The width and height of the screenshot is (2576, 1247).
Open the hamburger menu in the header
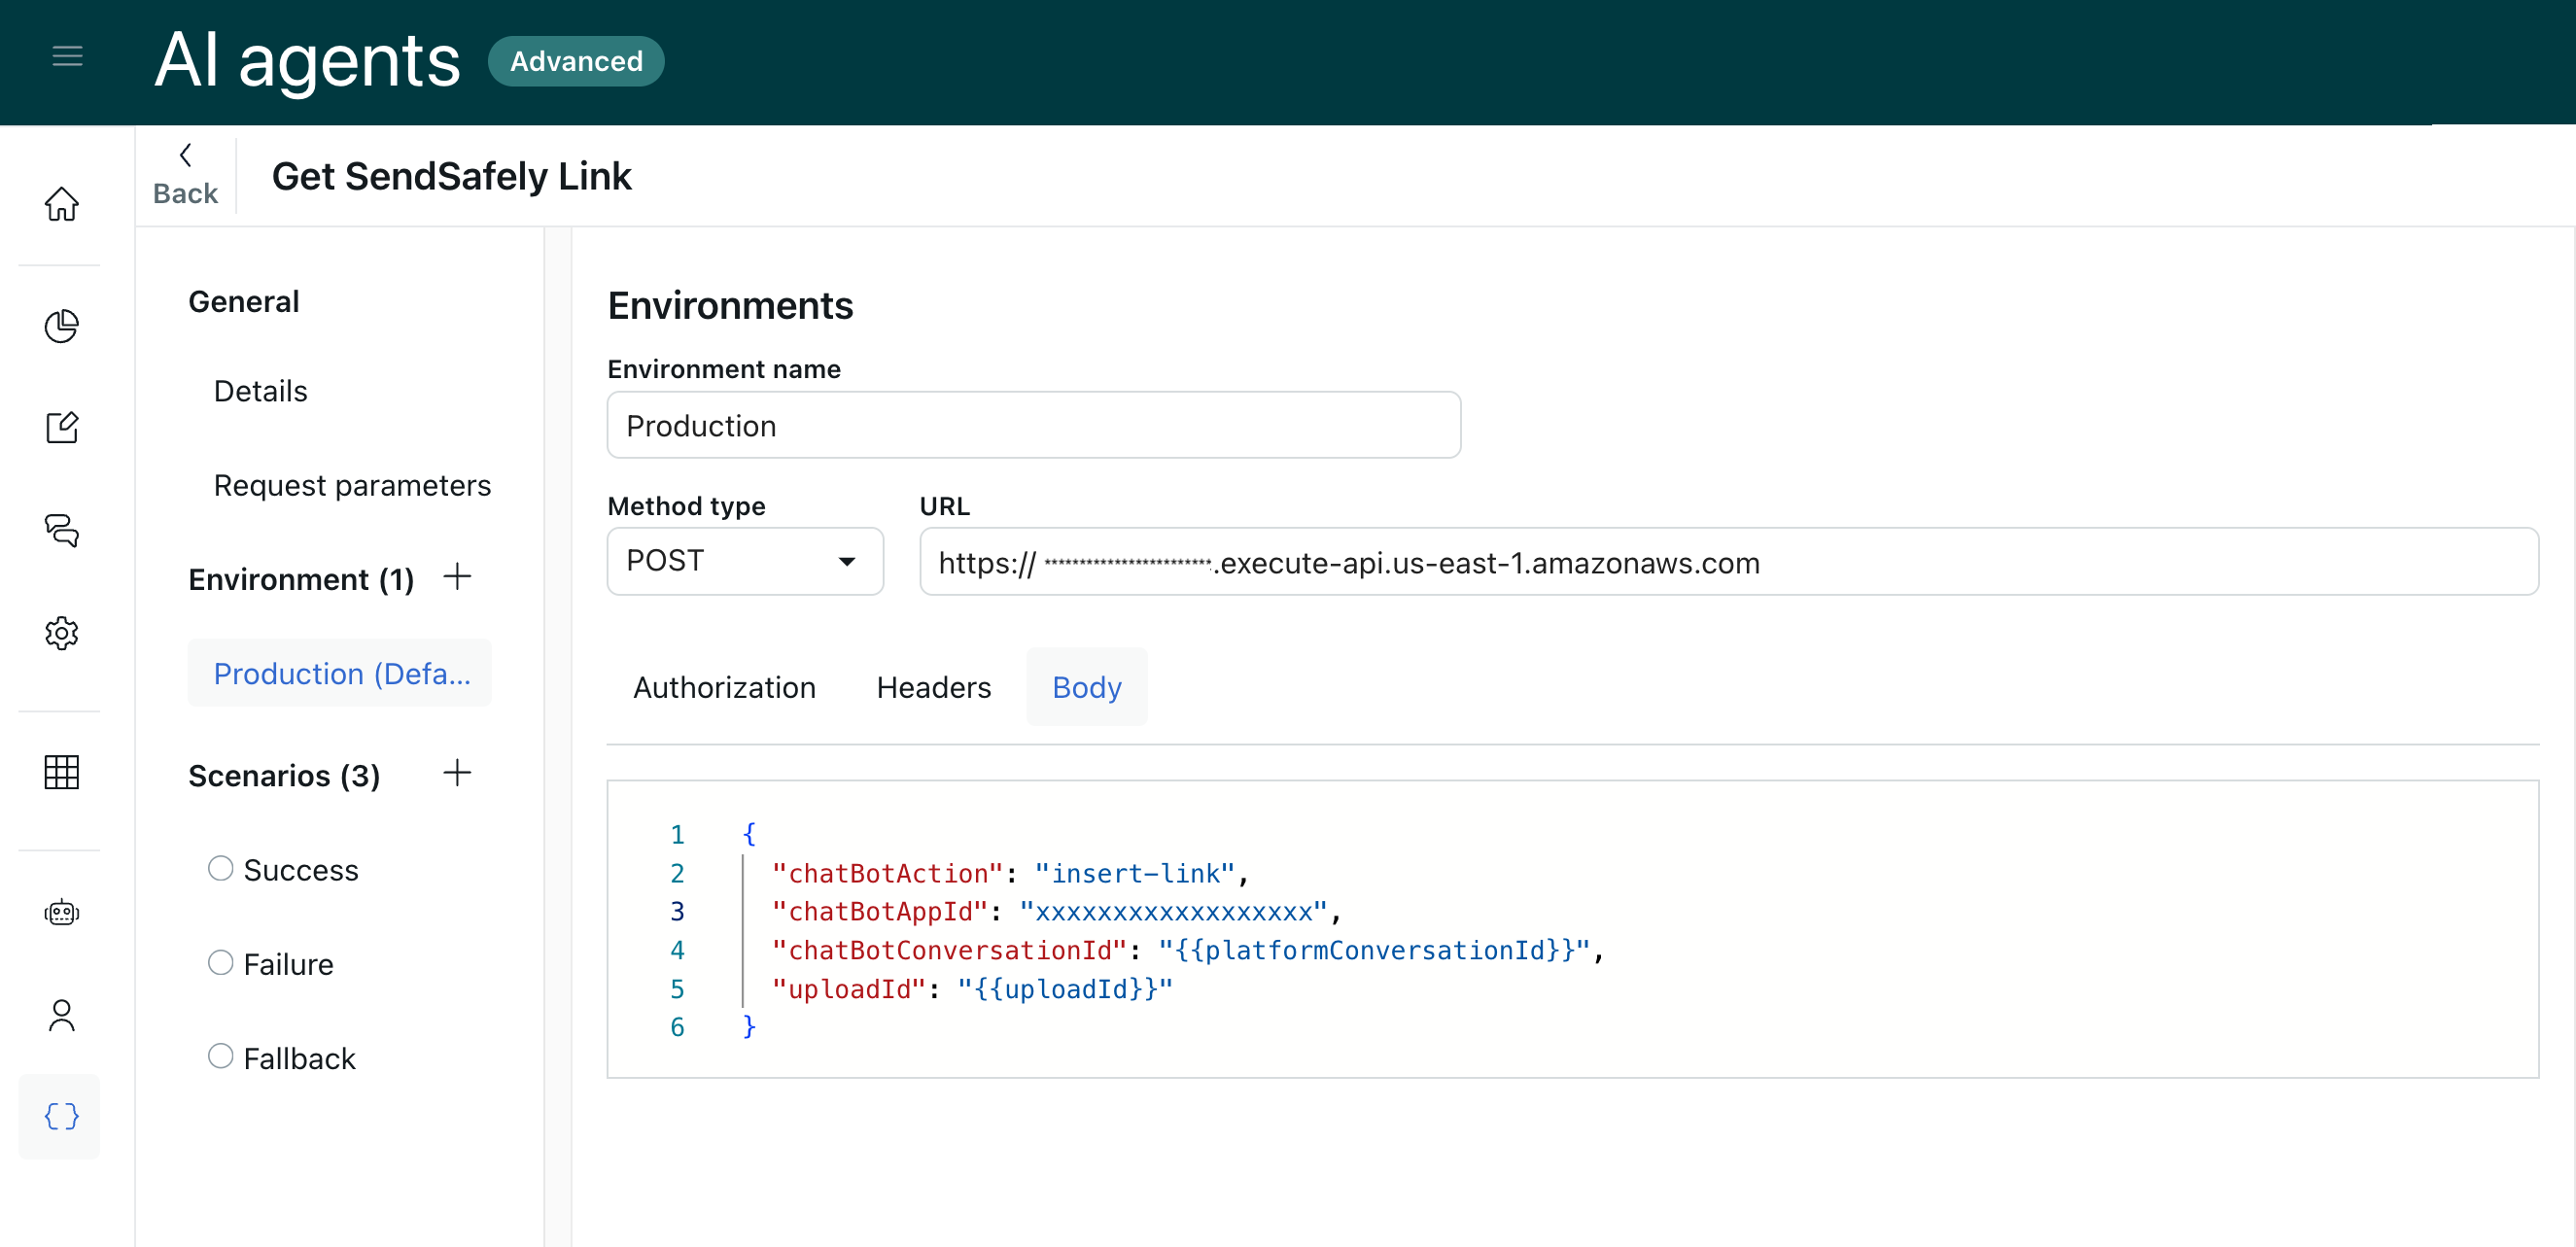pyautogui.click(x=67, y=57)
